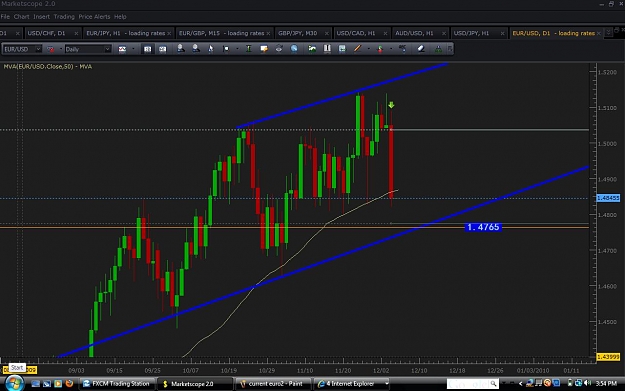Click the yellow note label tool
625x391 pixels.
point(263,49)
